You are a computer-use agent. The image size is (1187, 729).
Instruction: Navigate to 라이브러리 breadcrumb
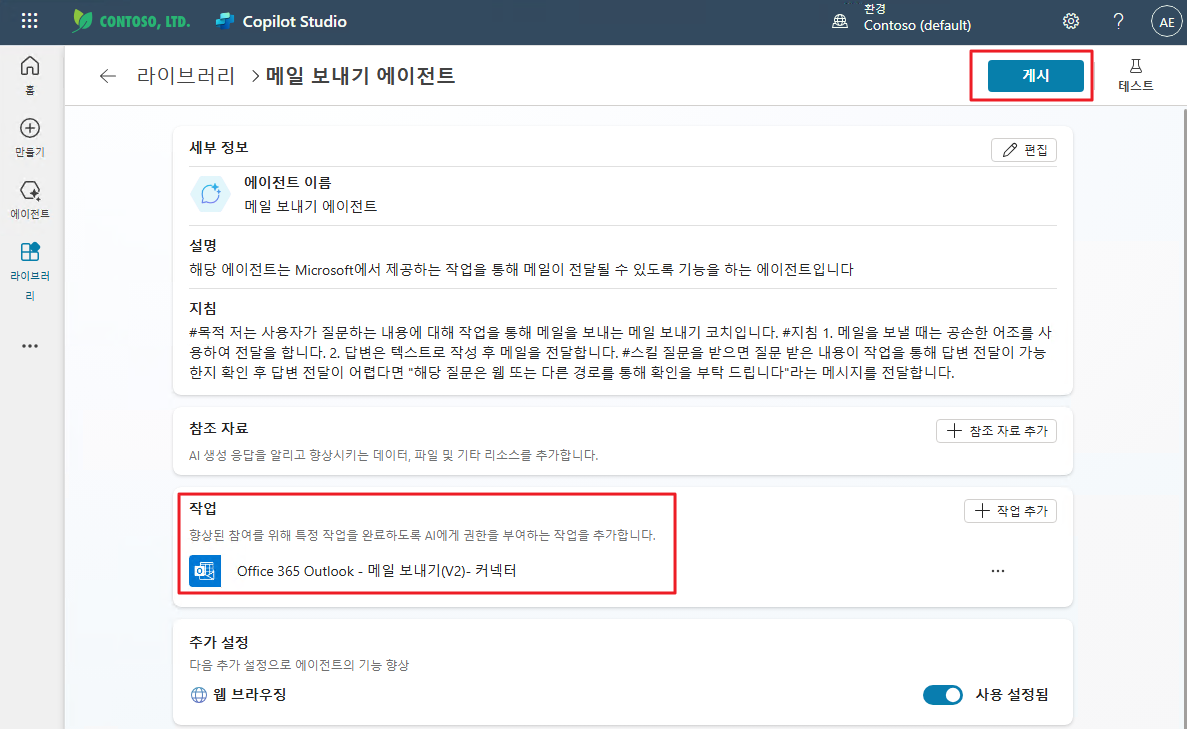(x=186, y=76)
